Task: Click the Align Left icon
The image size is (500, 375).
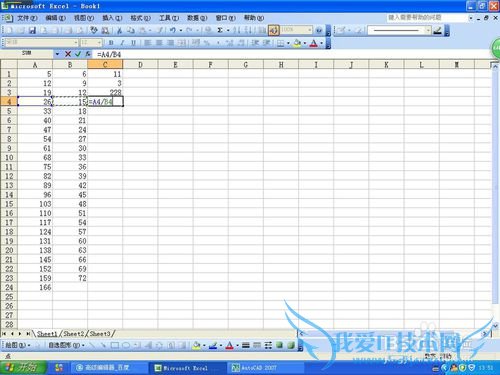Action: click(148, 43)
